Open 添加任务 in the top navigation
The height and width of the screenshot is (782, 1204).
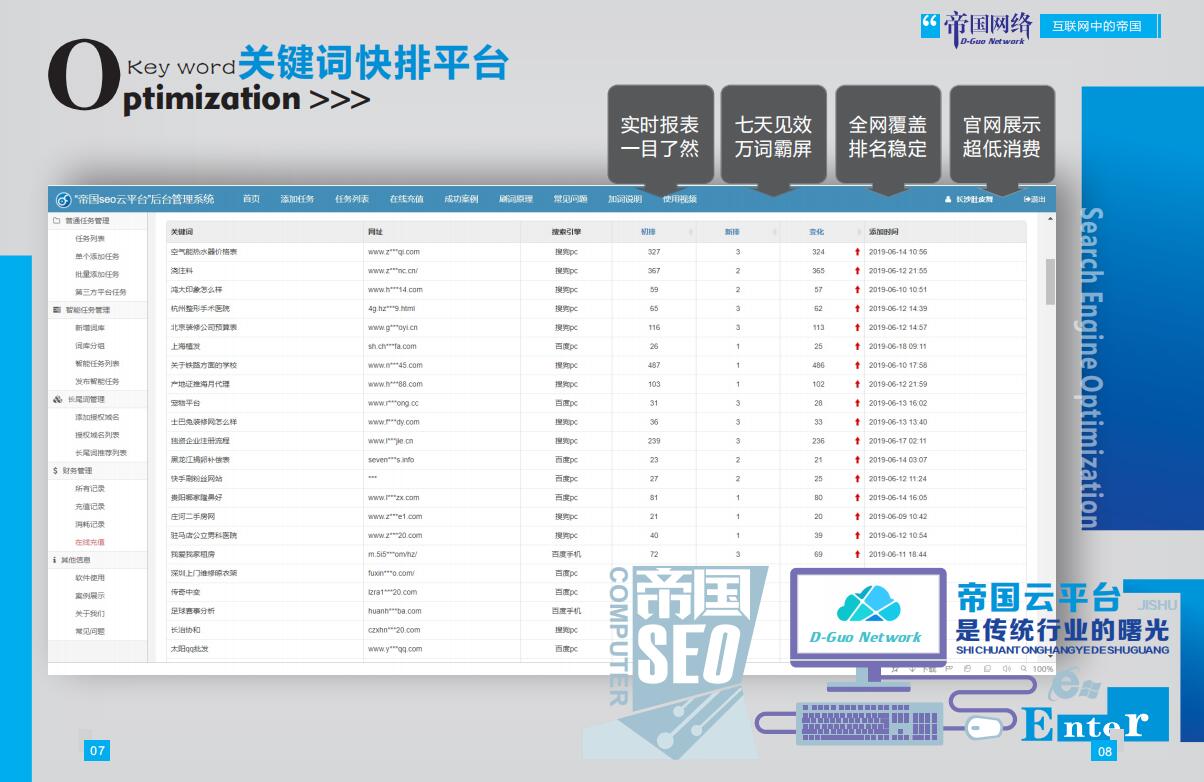[297, 199]
